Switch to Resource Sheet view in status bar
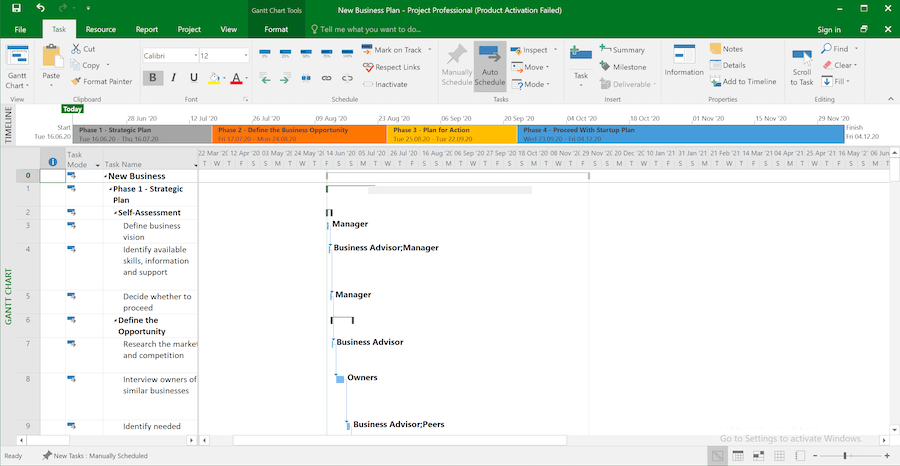 (778, 456)
